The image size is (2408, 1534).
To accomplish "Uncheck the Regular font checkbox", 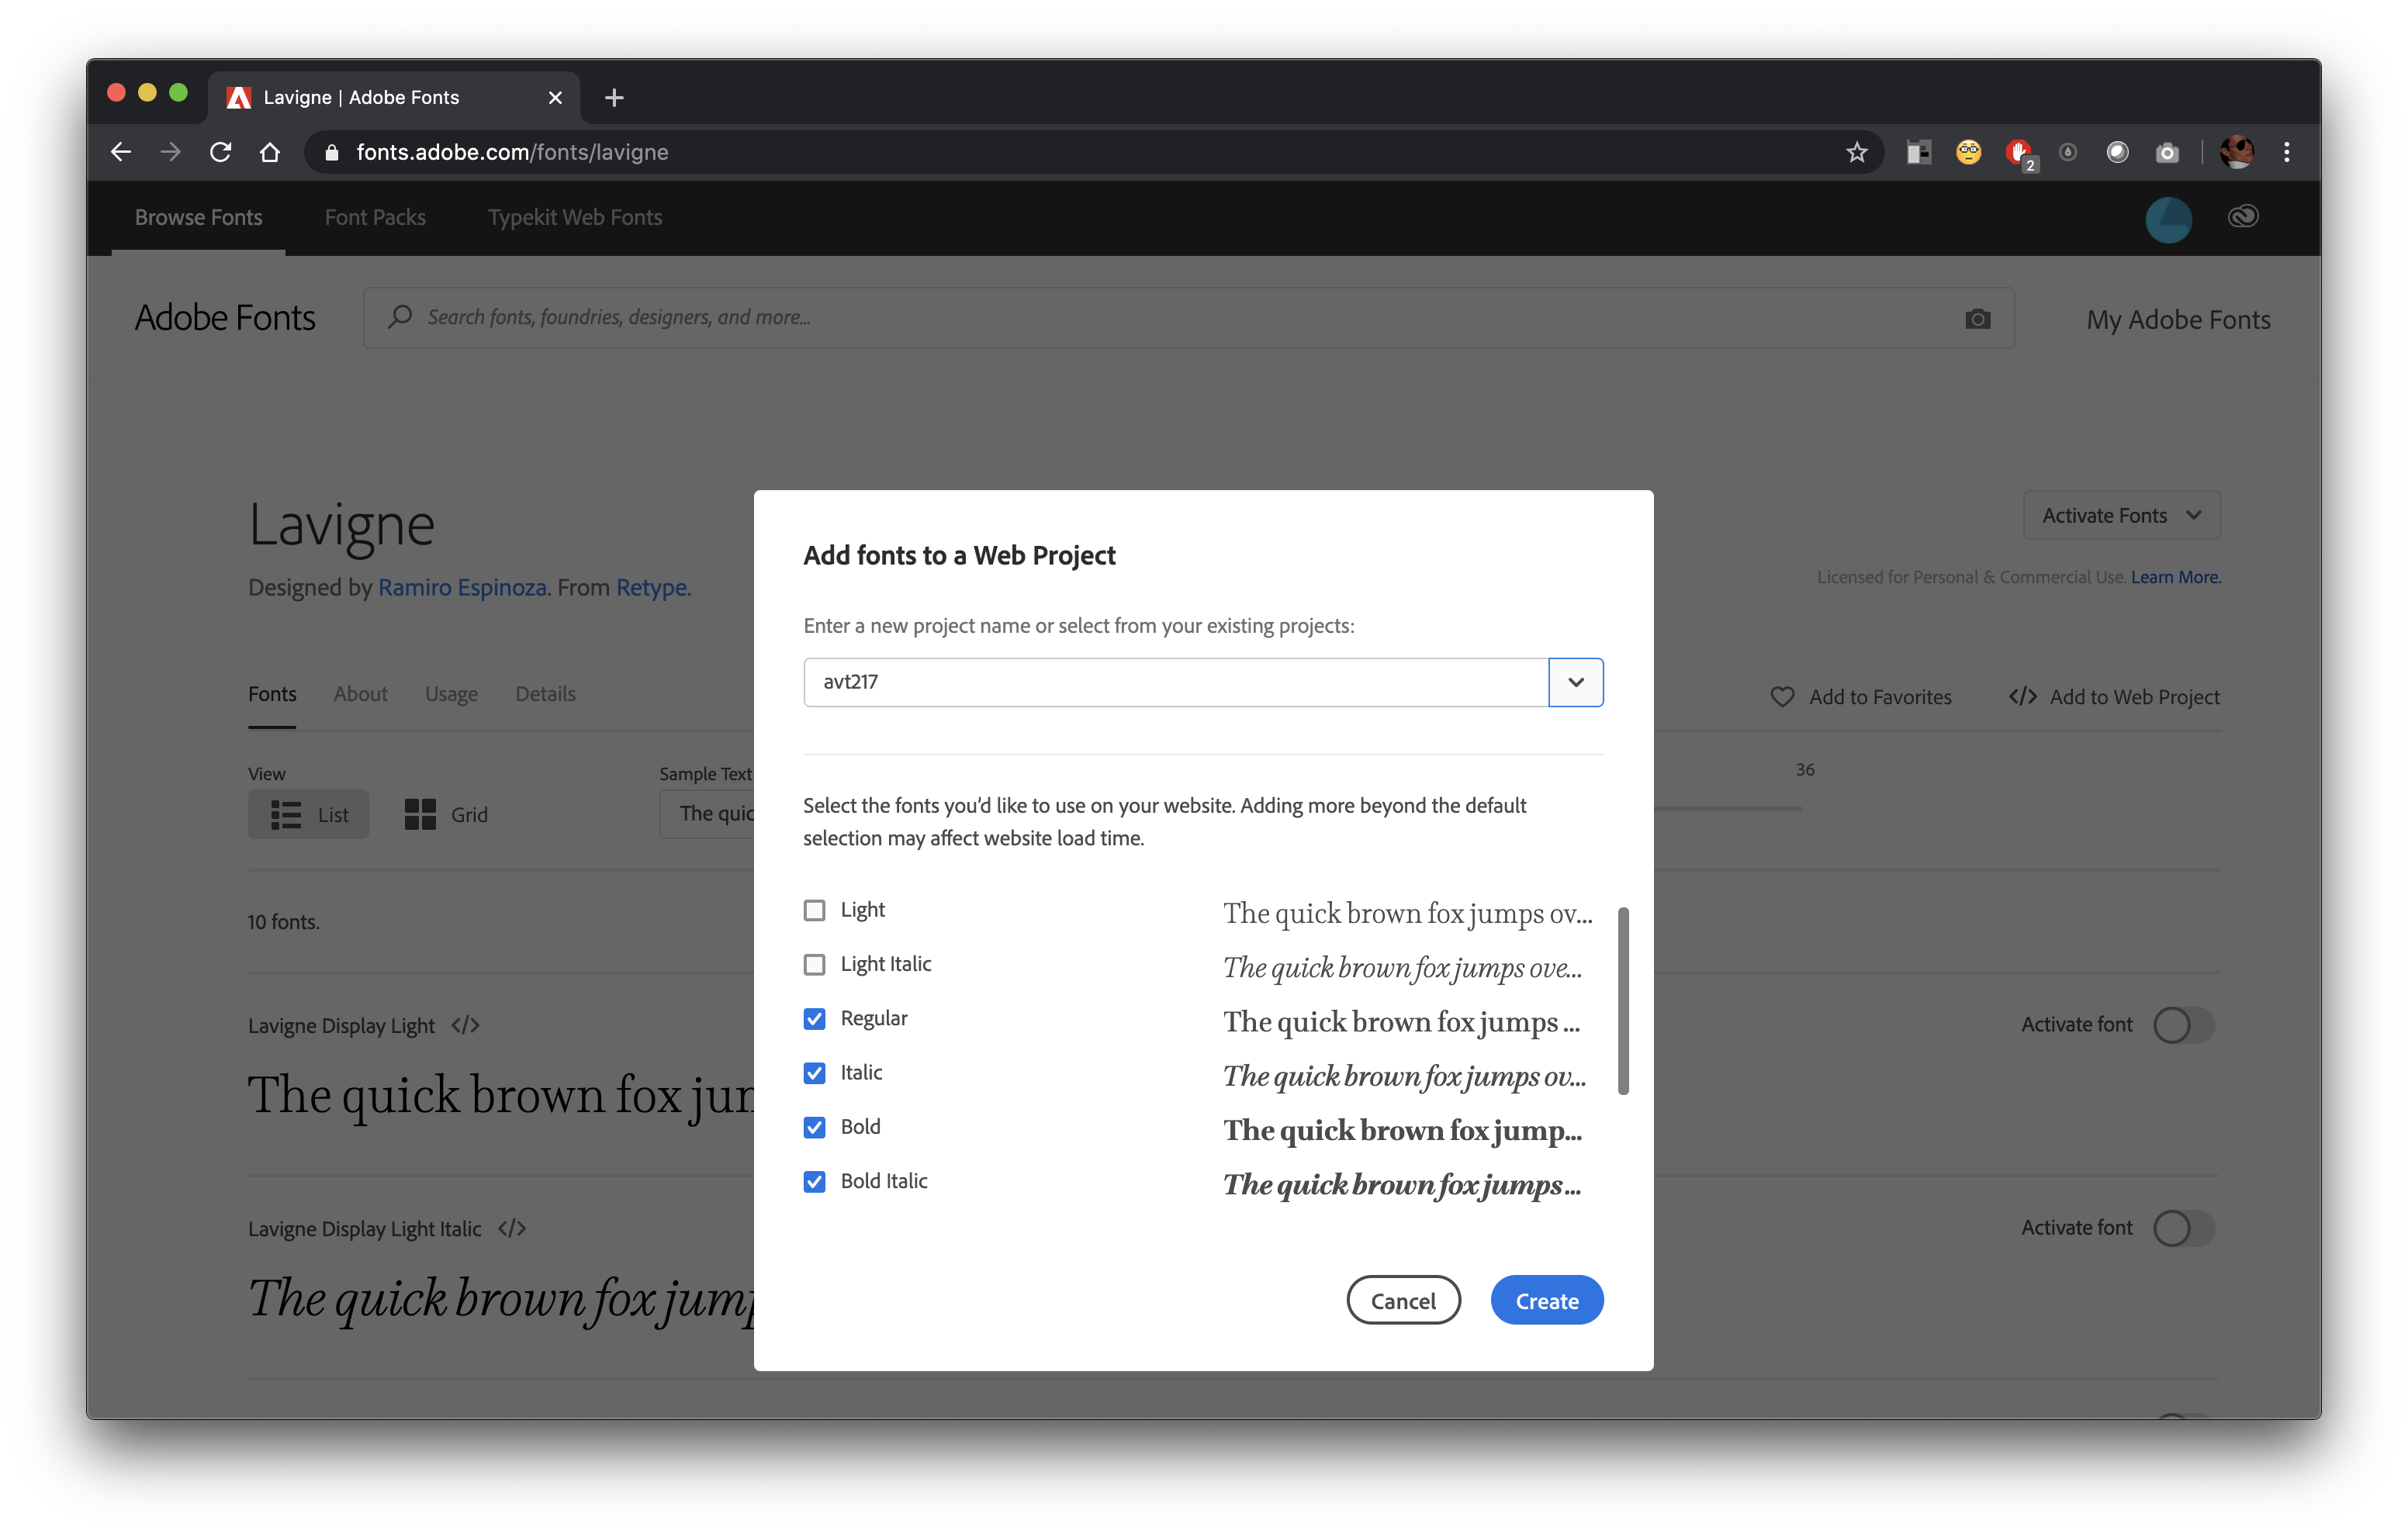I will 814,1018.
